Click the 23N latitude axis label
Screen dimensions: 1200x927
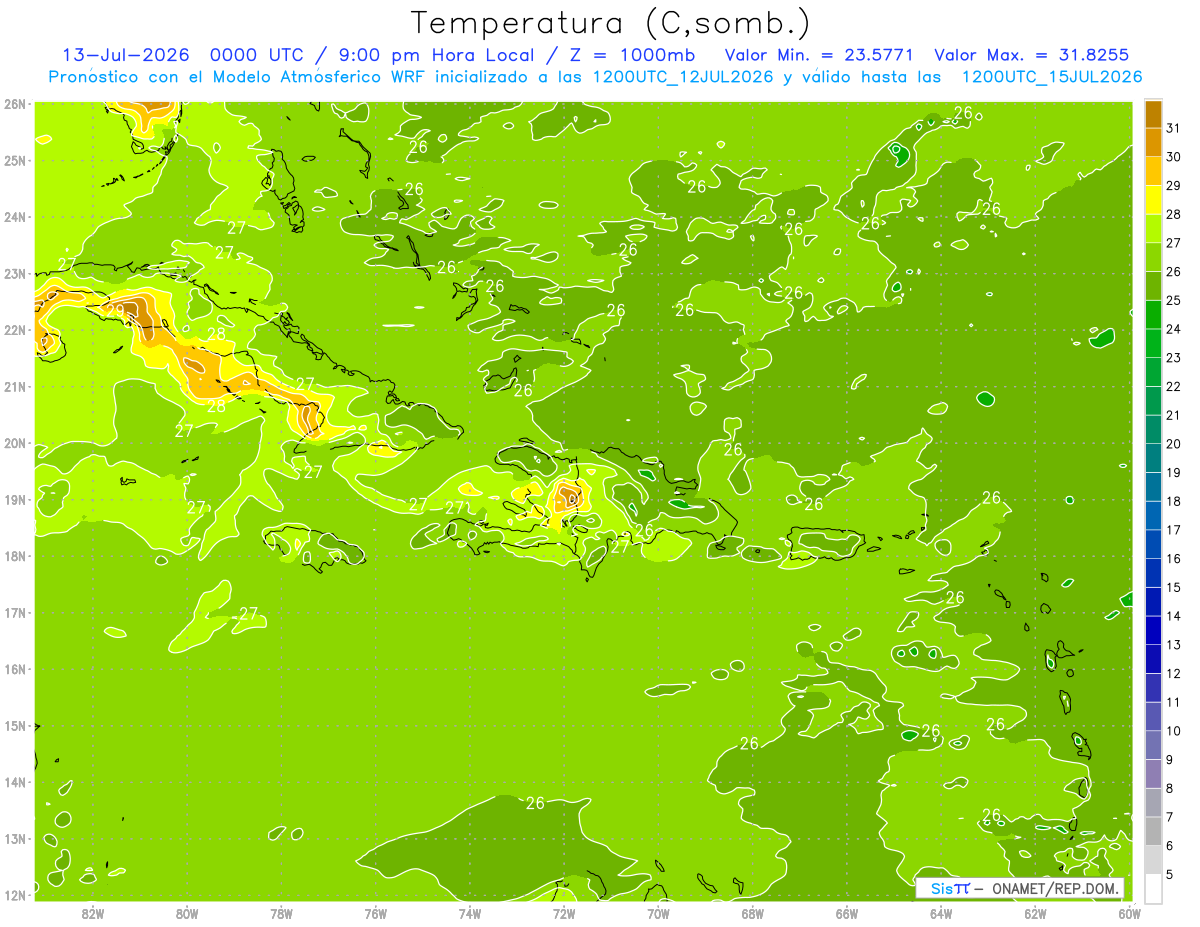coord(15,274)
